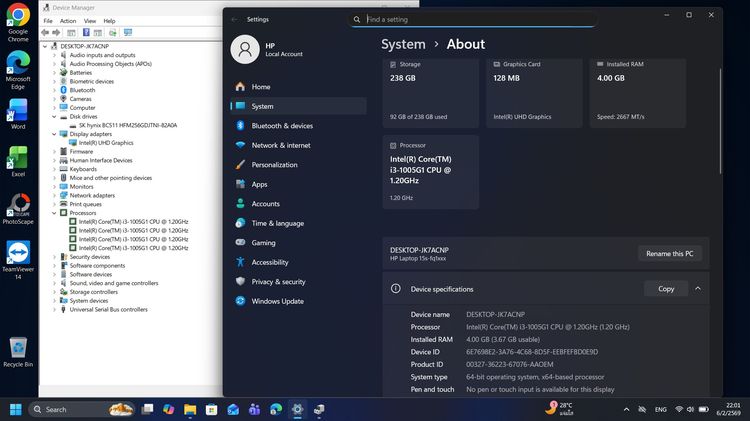The height and width of the screenshot is (421, 750).
Task: Go to Privacy & security settings
Action: [278, 282]
